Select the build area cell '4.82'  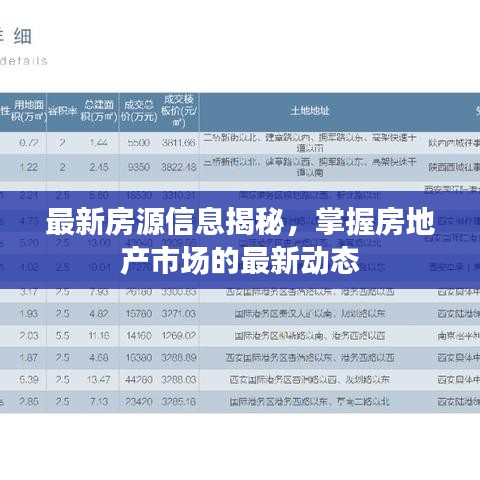(x=99, y=314)
